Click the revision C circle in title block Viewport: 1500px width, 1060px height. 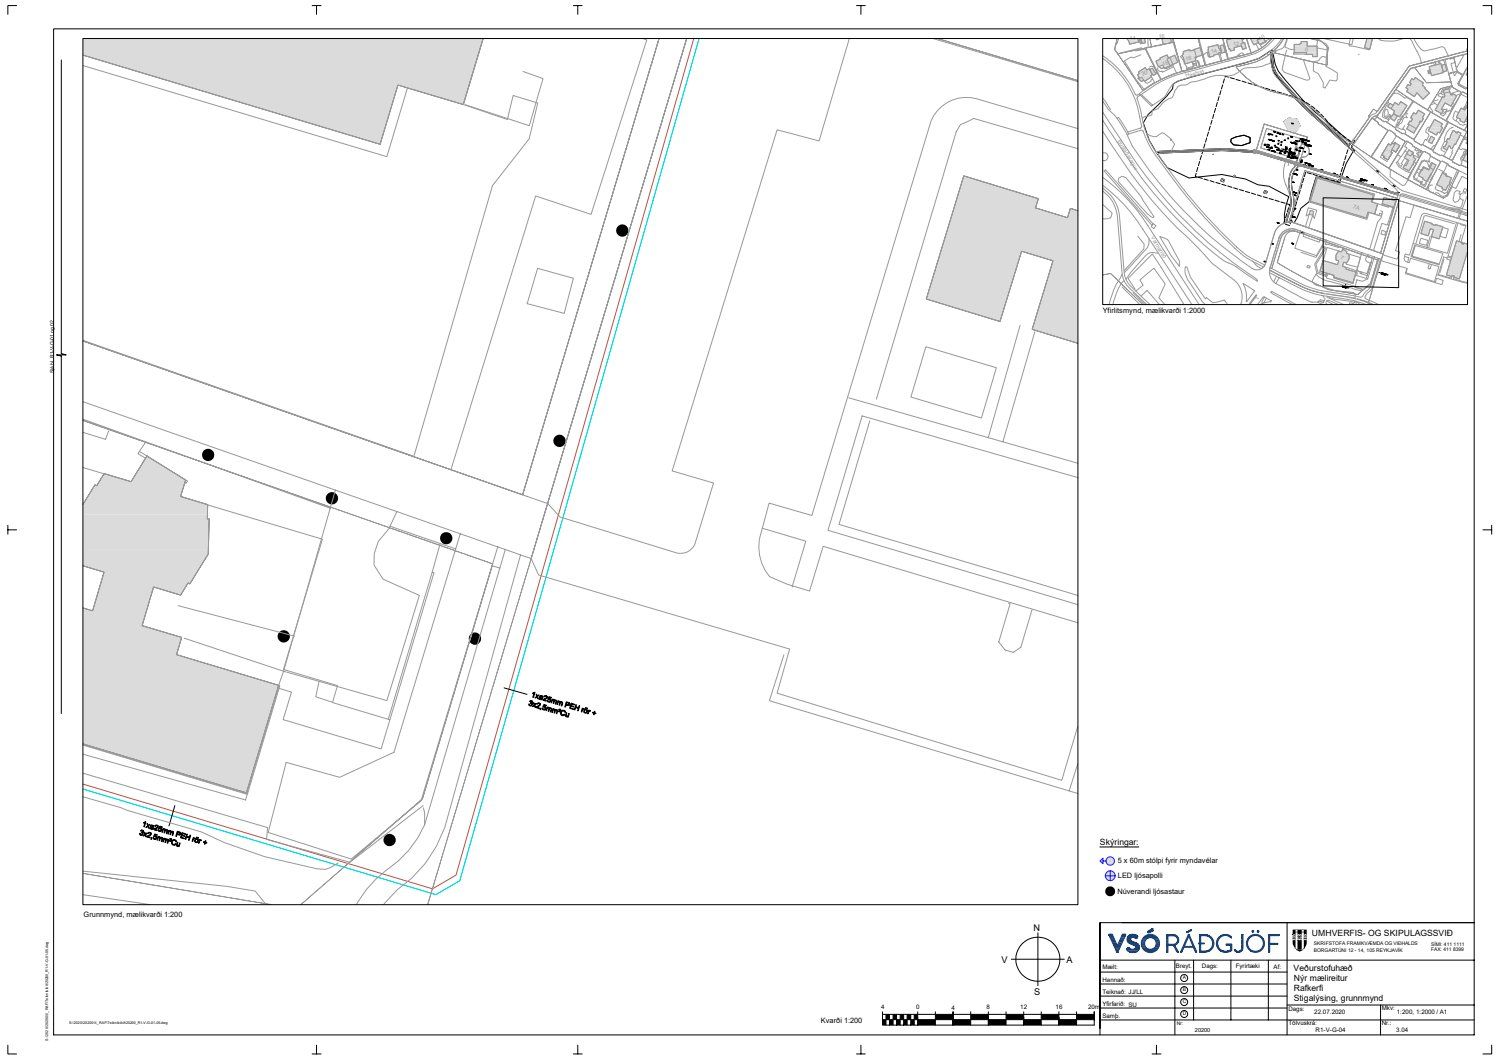coord(1184,1002)
